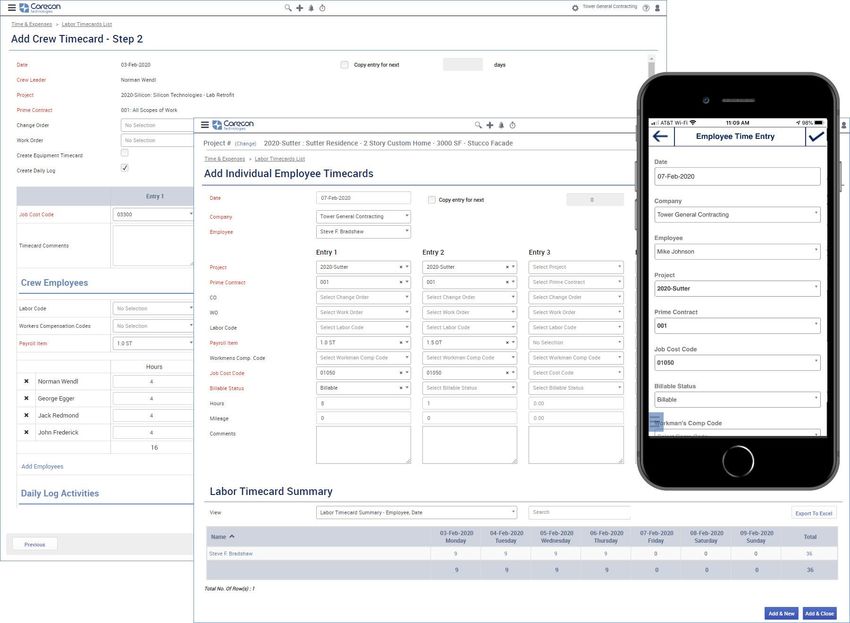Image resolution: width=850 pixels, height=623 pixels.
Task: Click plus icon in Add Crew Timecard header
Action: 299,8
